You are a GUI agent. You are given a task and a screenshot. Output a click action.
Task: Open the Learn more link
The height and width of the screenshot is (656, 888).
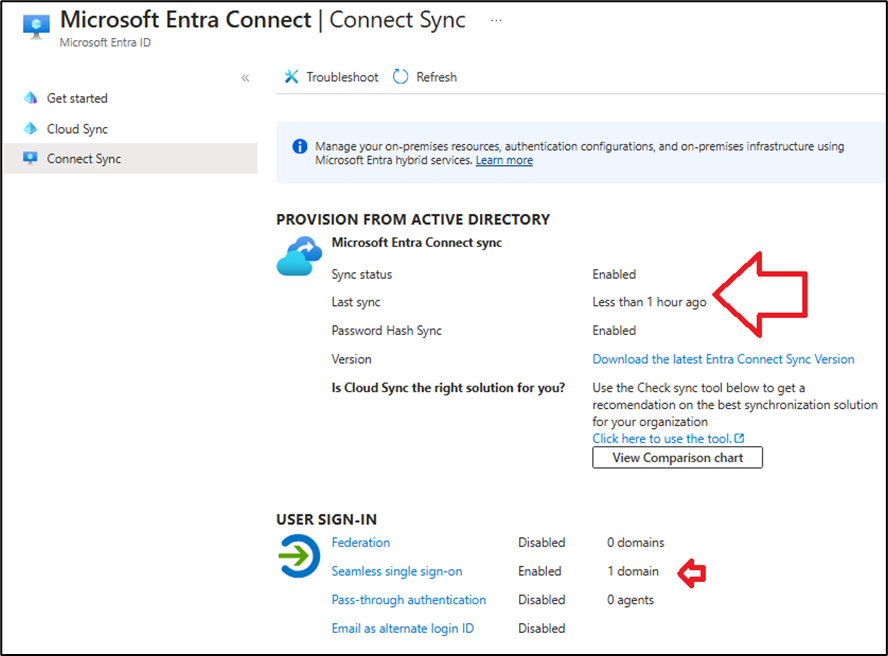(504, 161)
